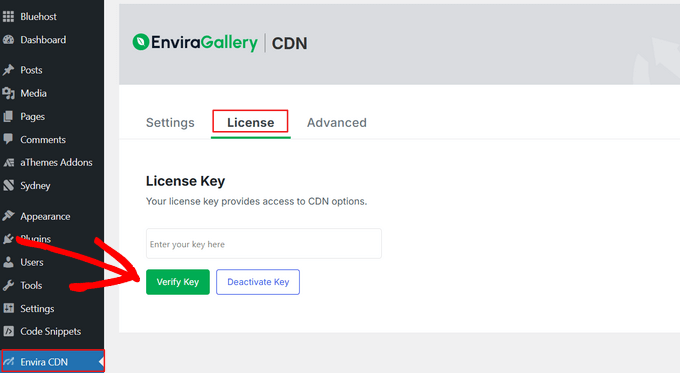Viewport: 680px width, 373px height.
Task: Switch to the Envira CDN Settings tab
Action: [x=170, y=123]
